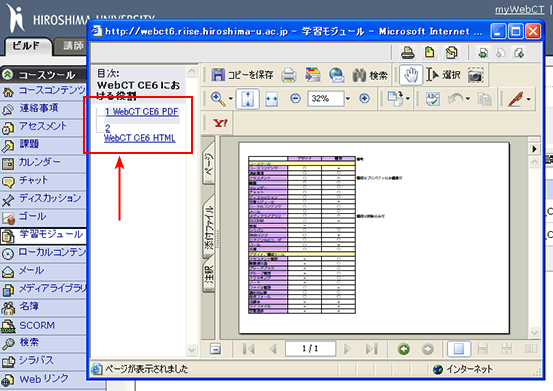This screenshot has width=553, height=391.
Task: Click the save a copy disk icon
Action: click(x=218, y=75)
